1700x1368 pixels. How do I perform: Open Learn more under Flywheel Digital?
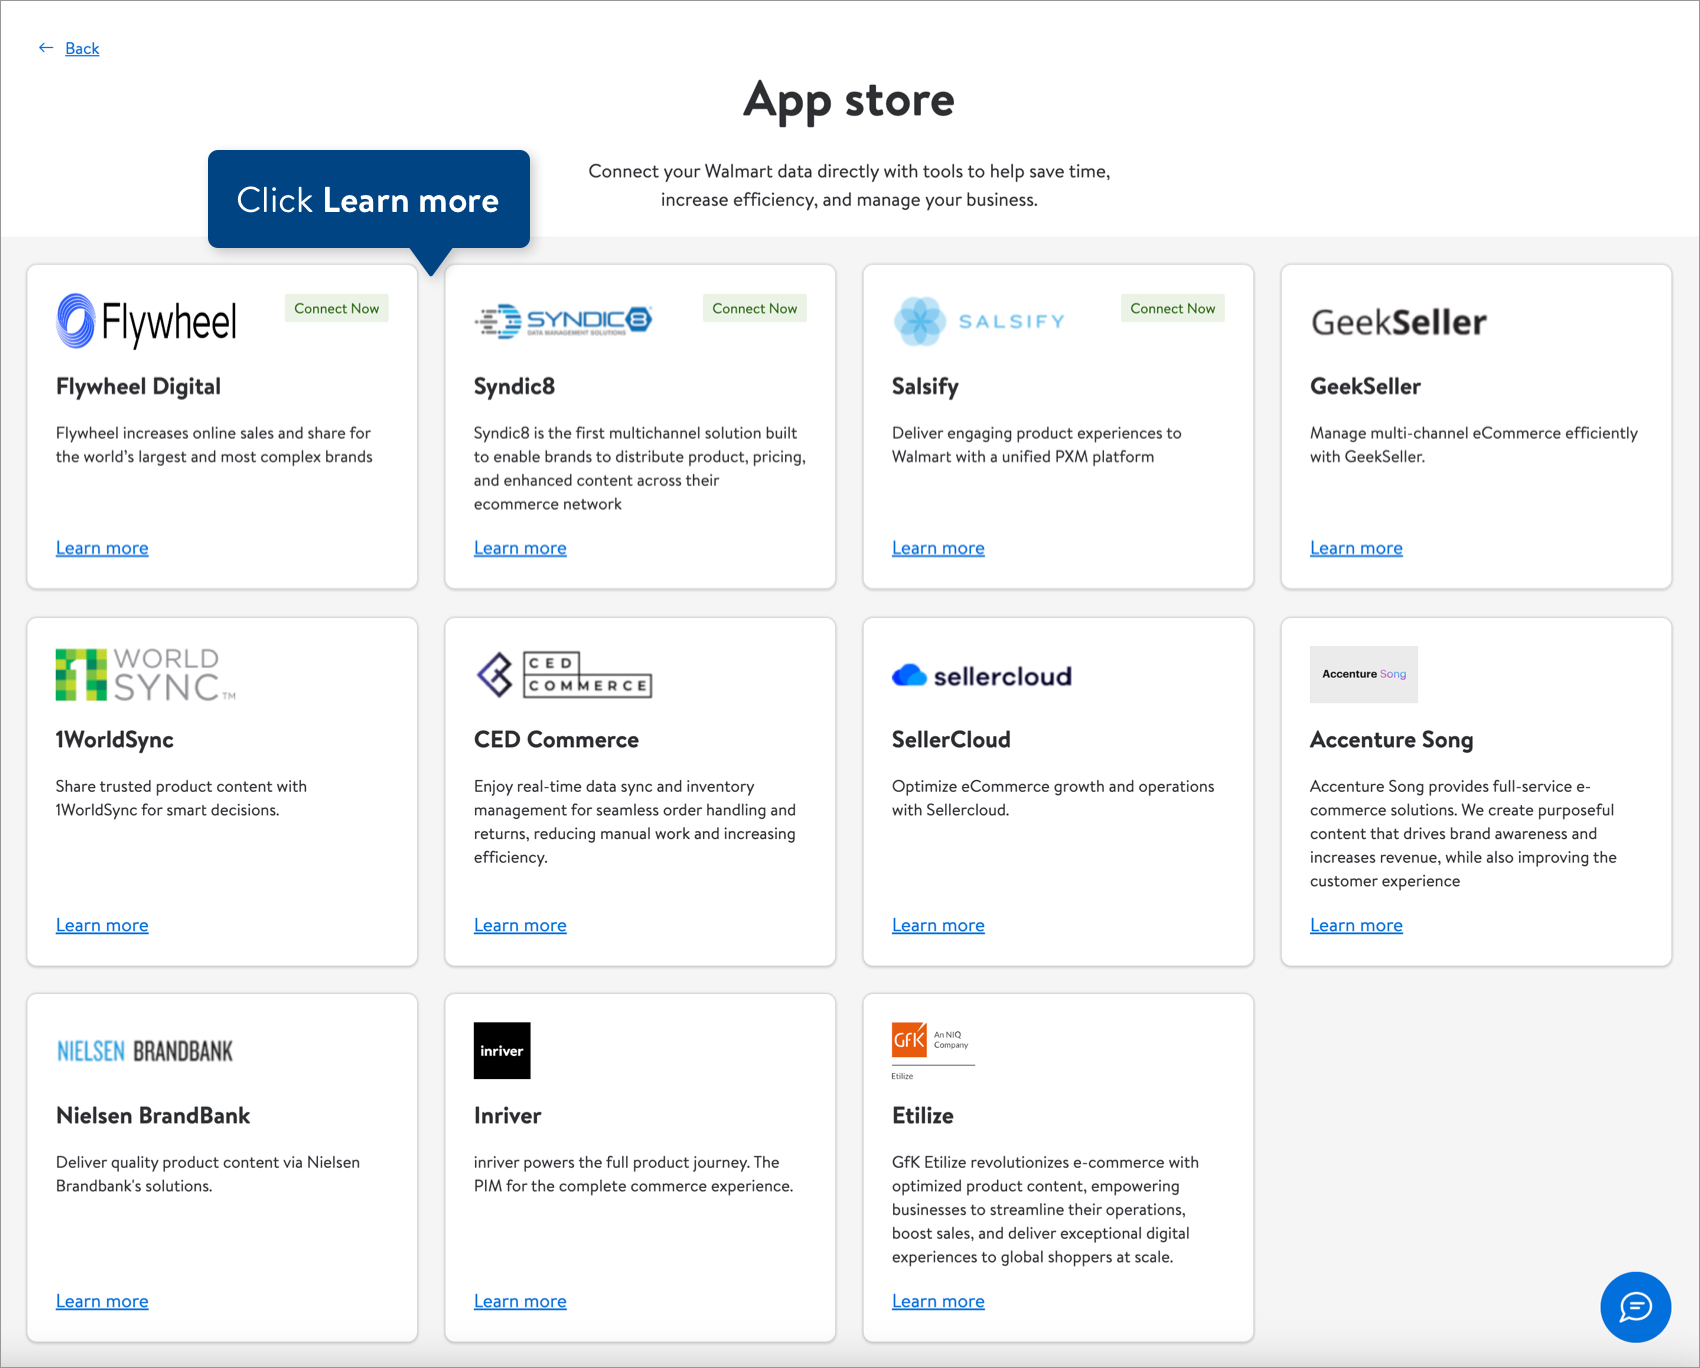click(101, 547)
